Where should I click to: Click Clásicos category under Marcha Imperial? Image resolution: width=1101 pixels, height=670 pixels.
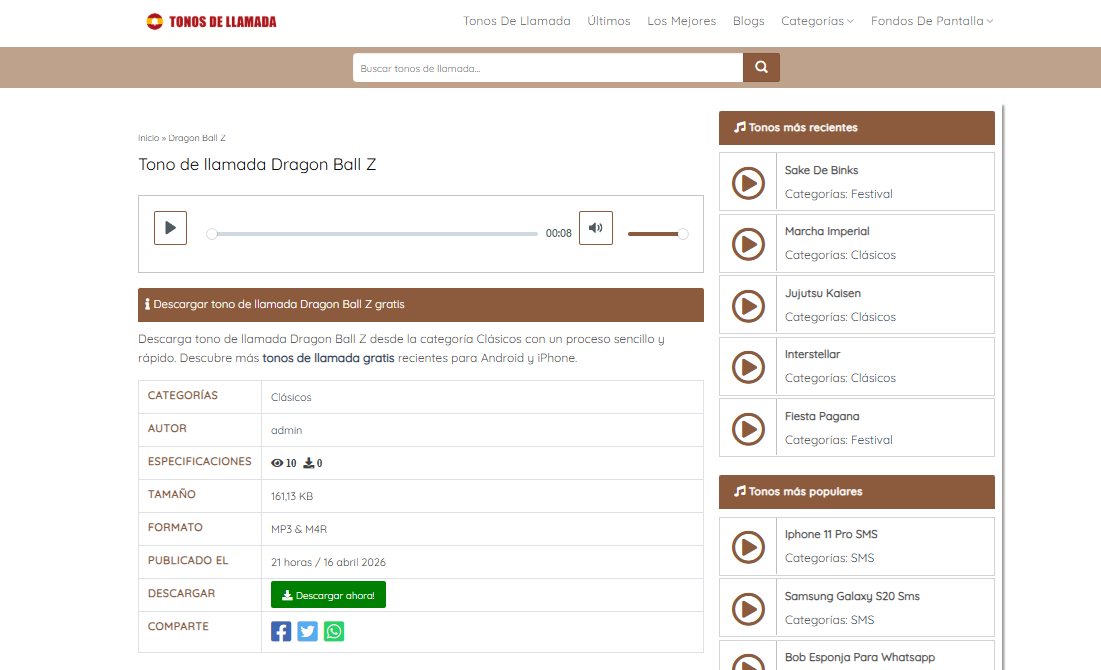(873, 256)
